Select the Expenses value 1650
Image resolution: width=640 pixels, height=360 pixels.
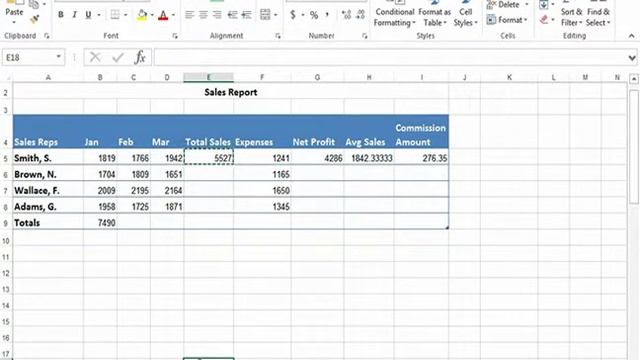pos(262,191)
